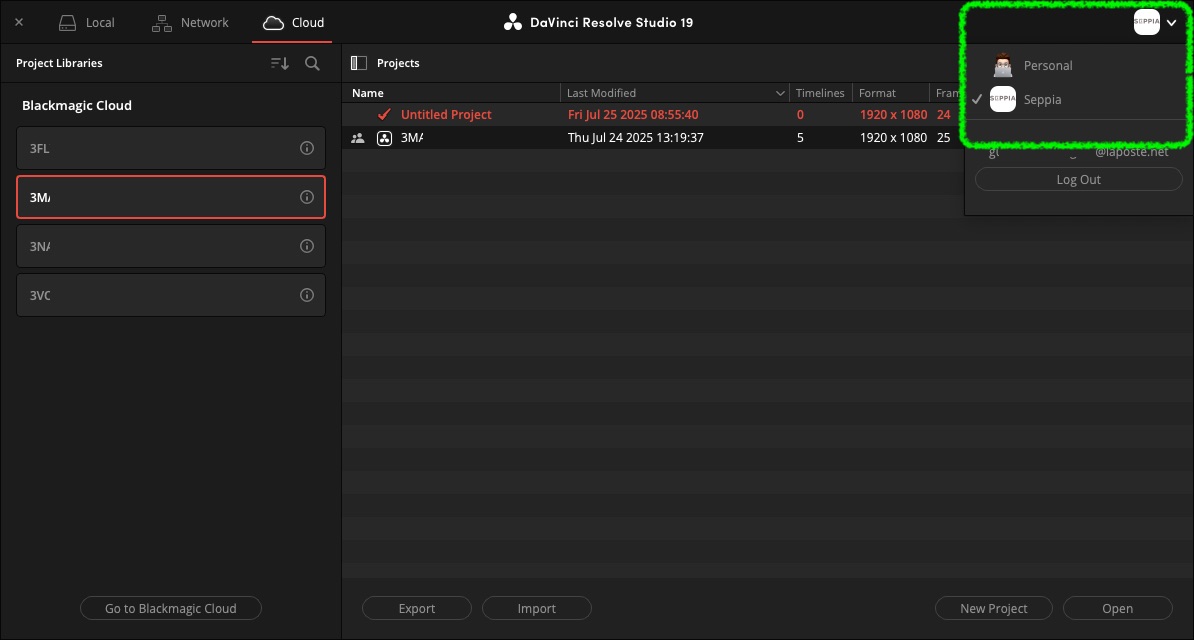
Task: Show info for the 3FL library
Action: [x=307, y=148]
